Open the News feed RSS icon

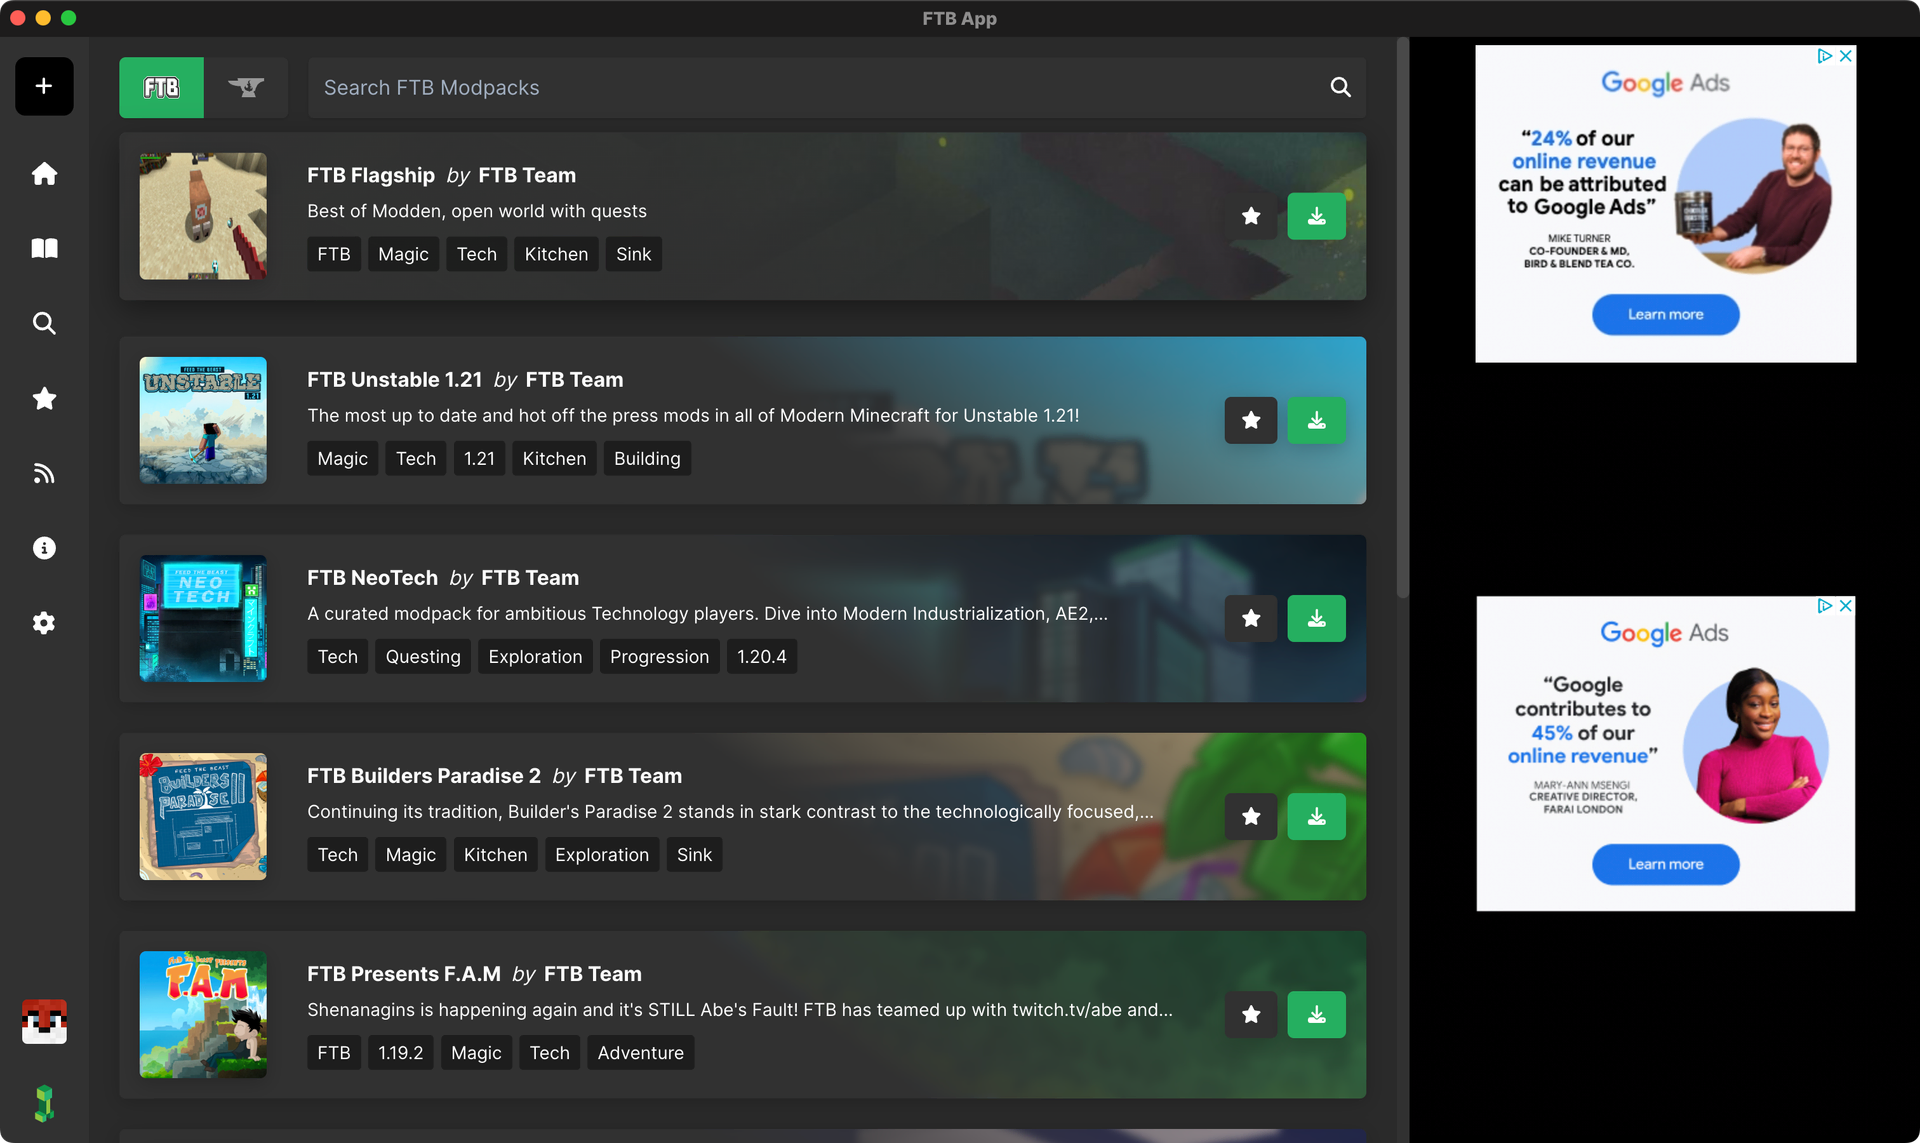click(x=44, y=473)
